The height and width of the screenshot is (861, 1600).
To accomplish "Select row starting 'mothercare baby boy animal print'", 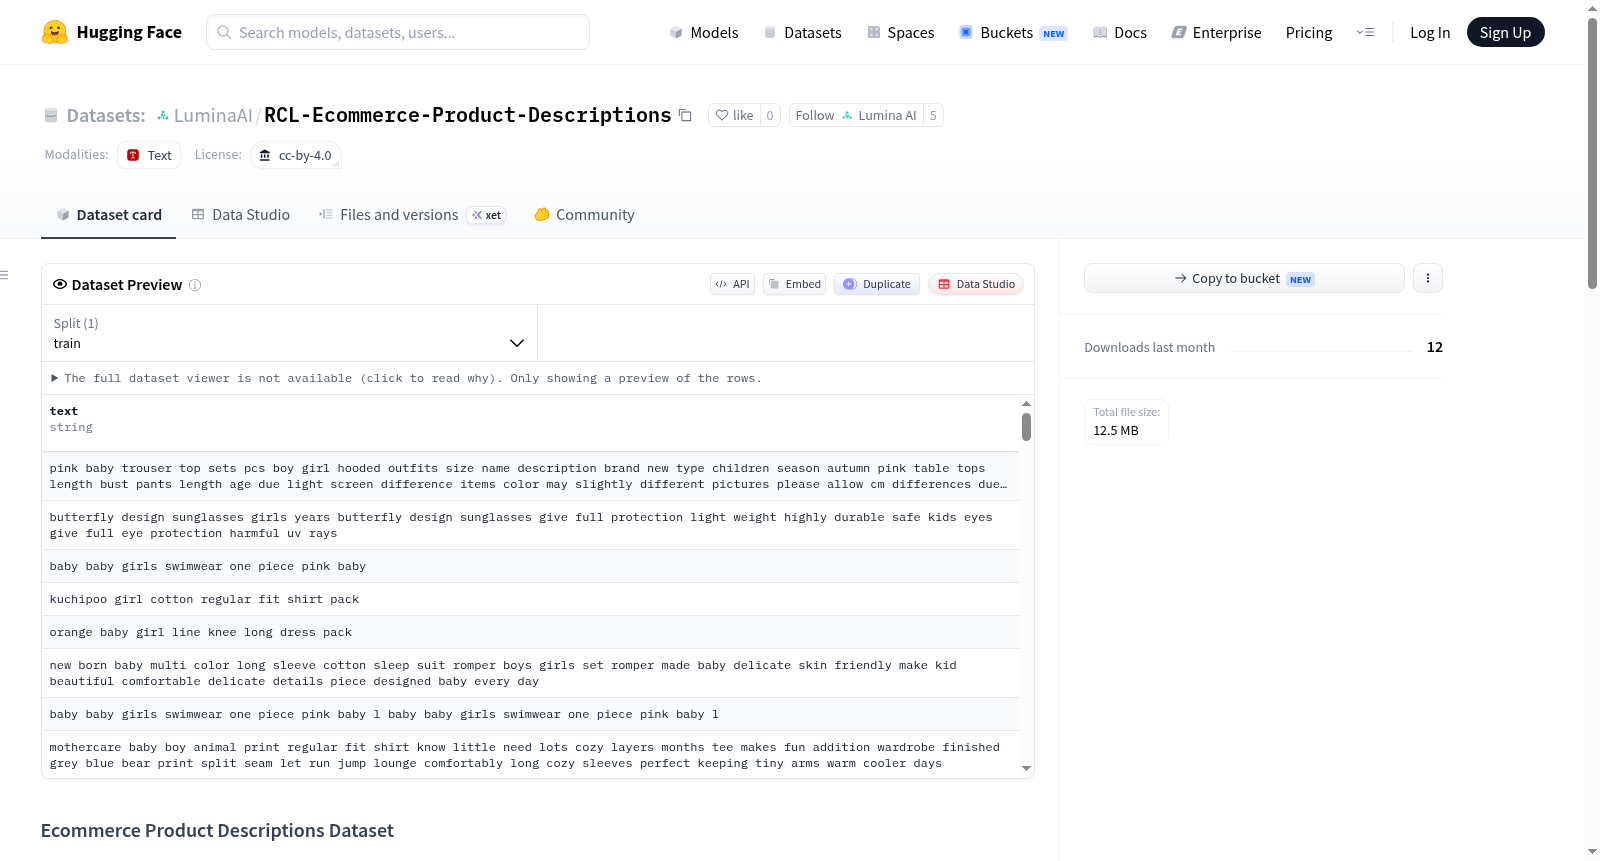I will point(530,755).
